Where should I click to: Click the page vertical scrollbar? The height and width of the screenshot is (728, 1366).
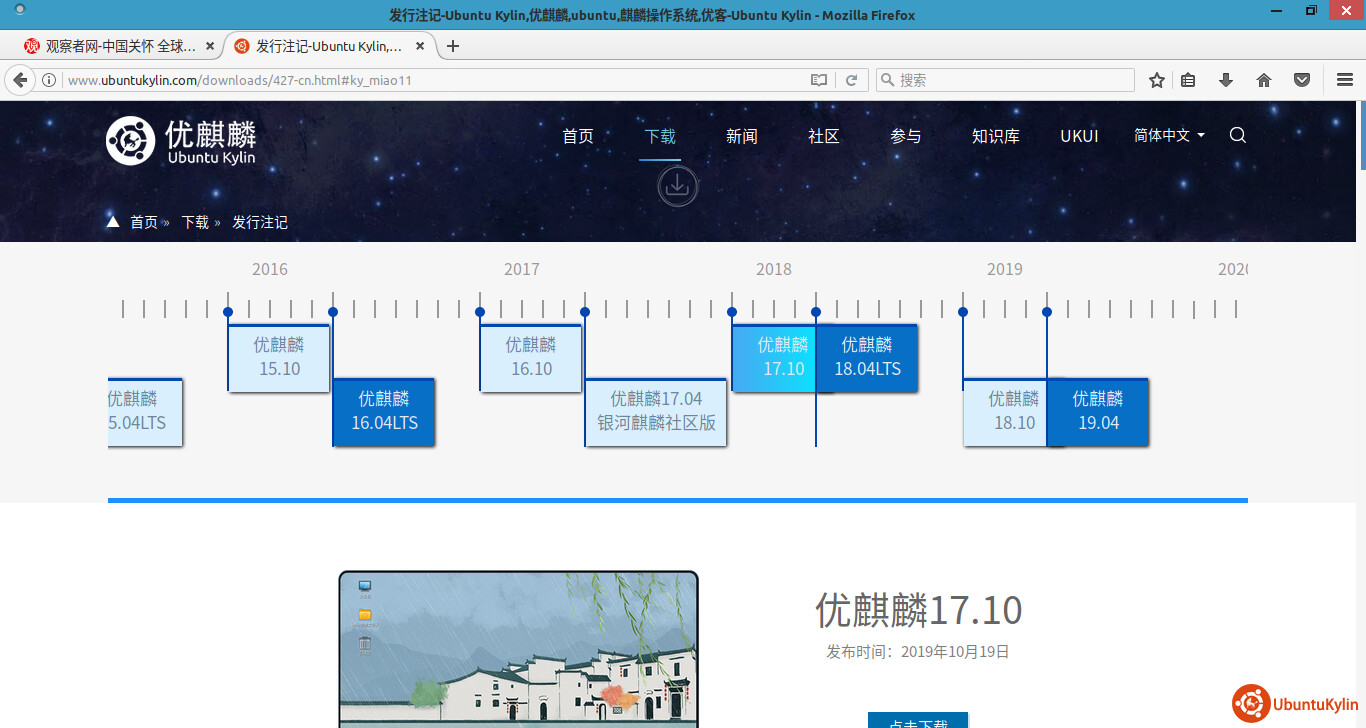(x=1361, y=400)
